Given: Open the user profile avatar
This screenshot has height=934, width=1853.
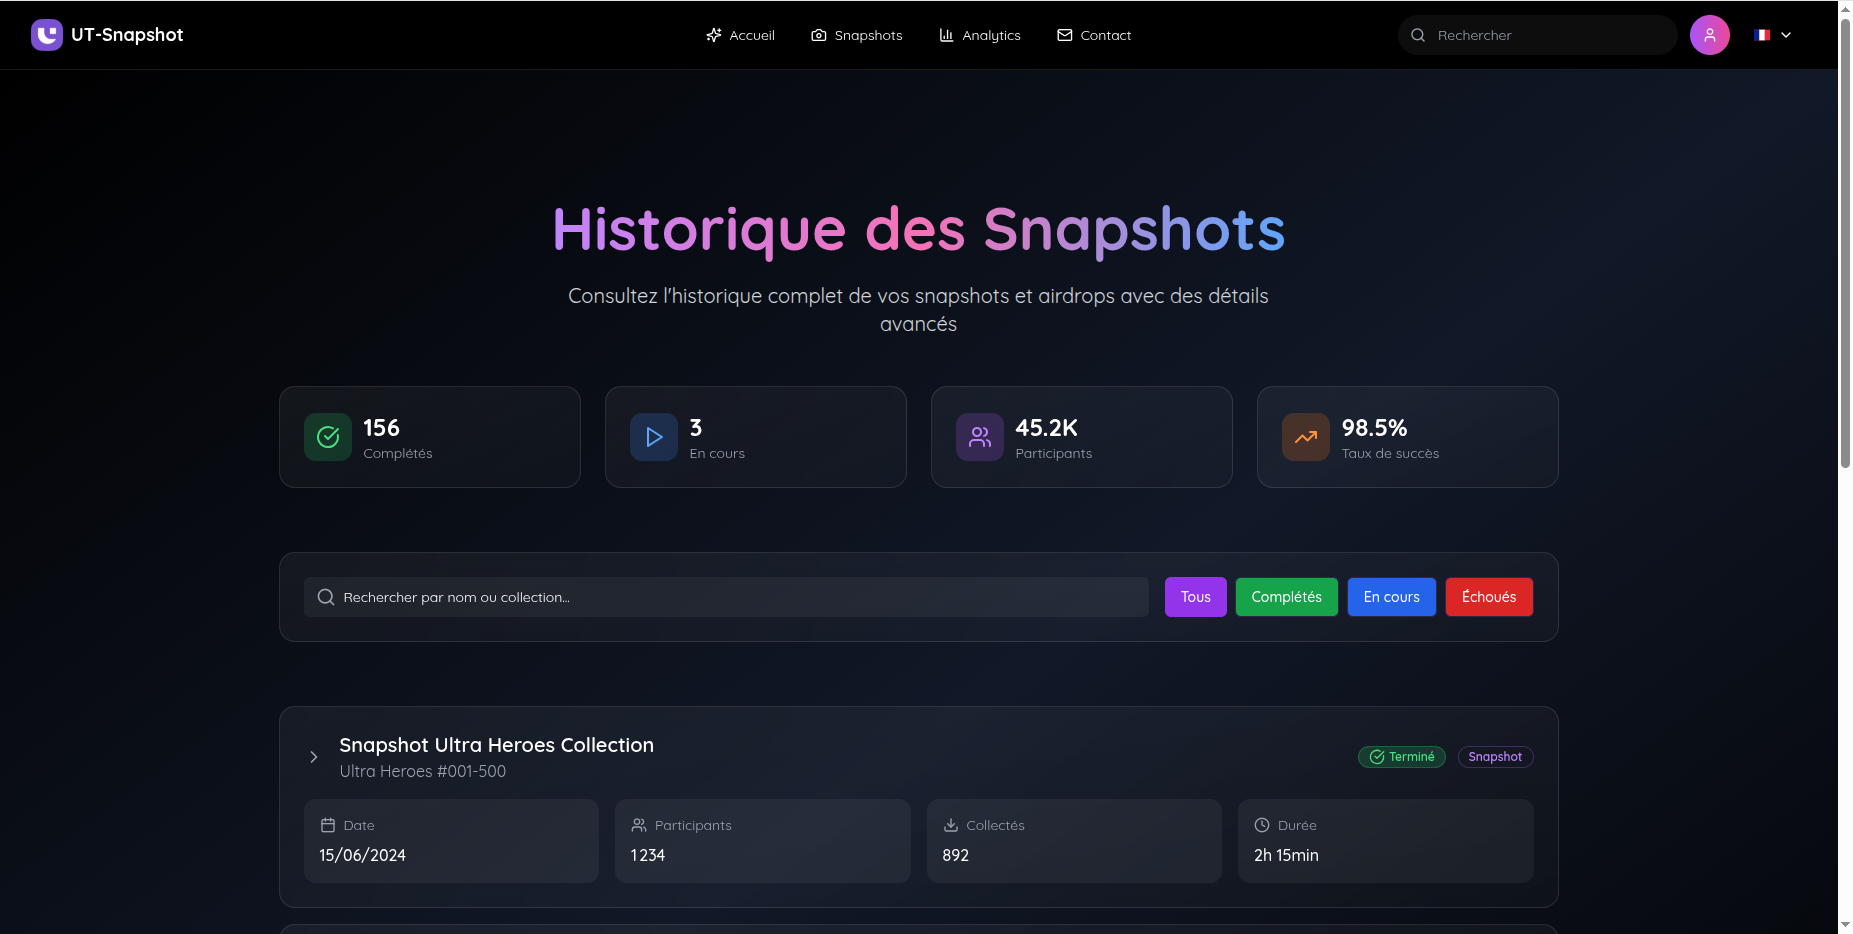Looking at the screenshot, I should click(x=1709, y=35).
